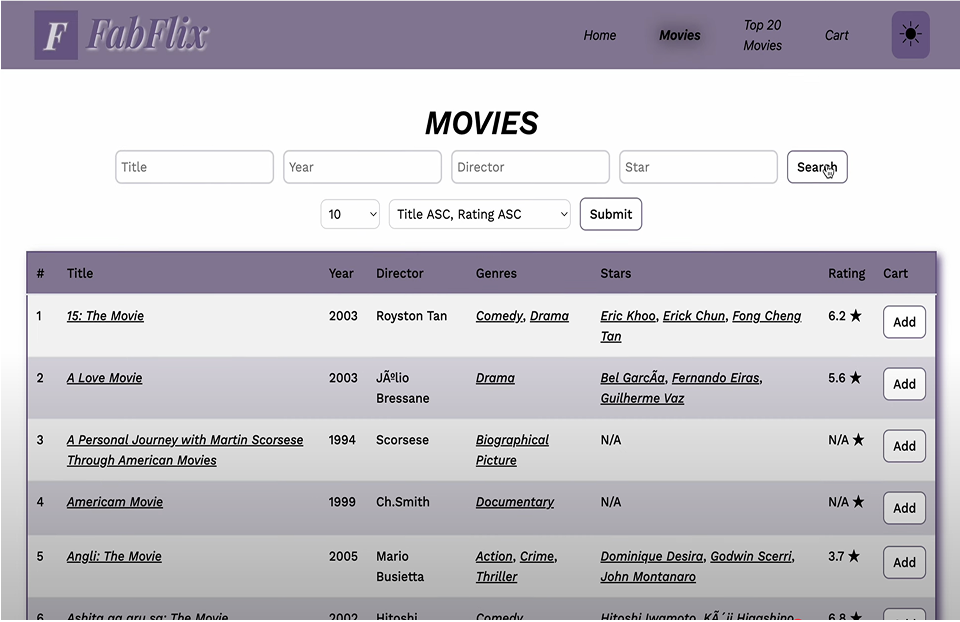Focus the Director search field

(530, 167)
